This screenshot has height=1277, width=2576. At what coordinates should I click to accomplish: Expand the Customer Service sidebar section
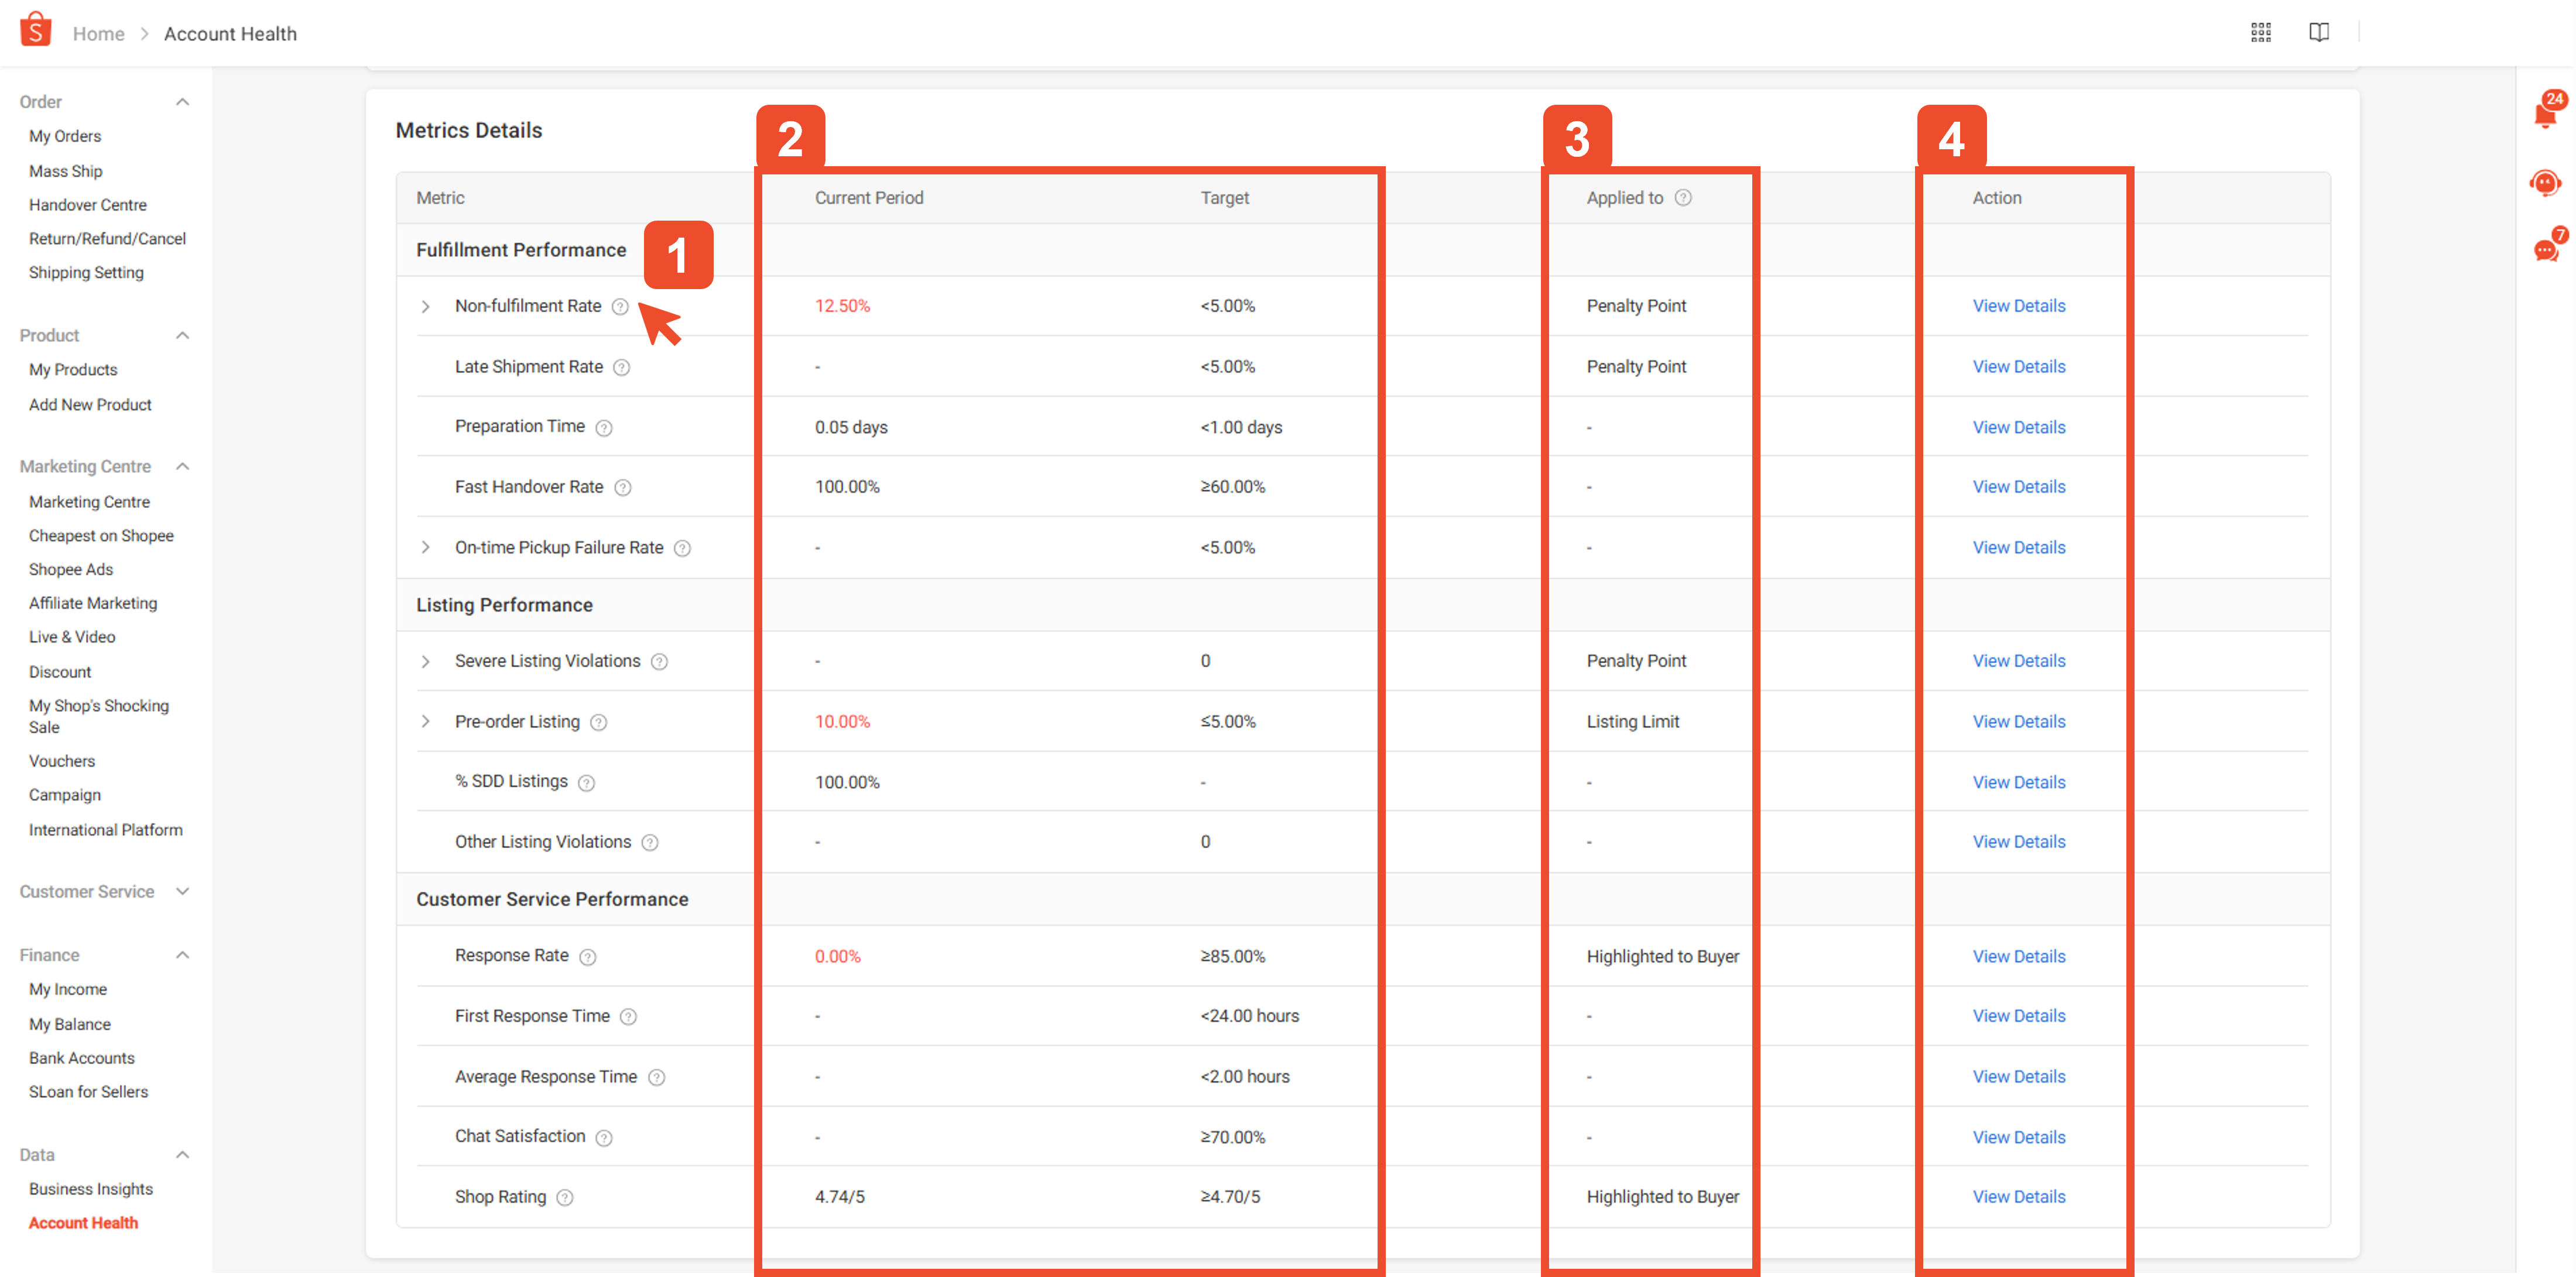(x=183, y=892)
